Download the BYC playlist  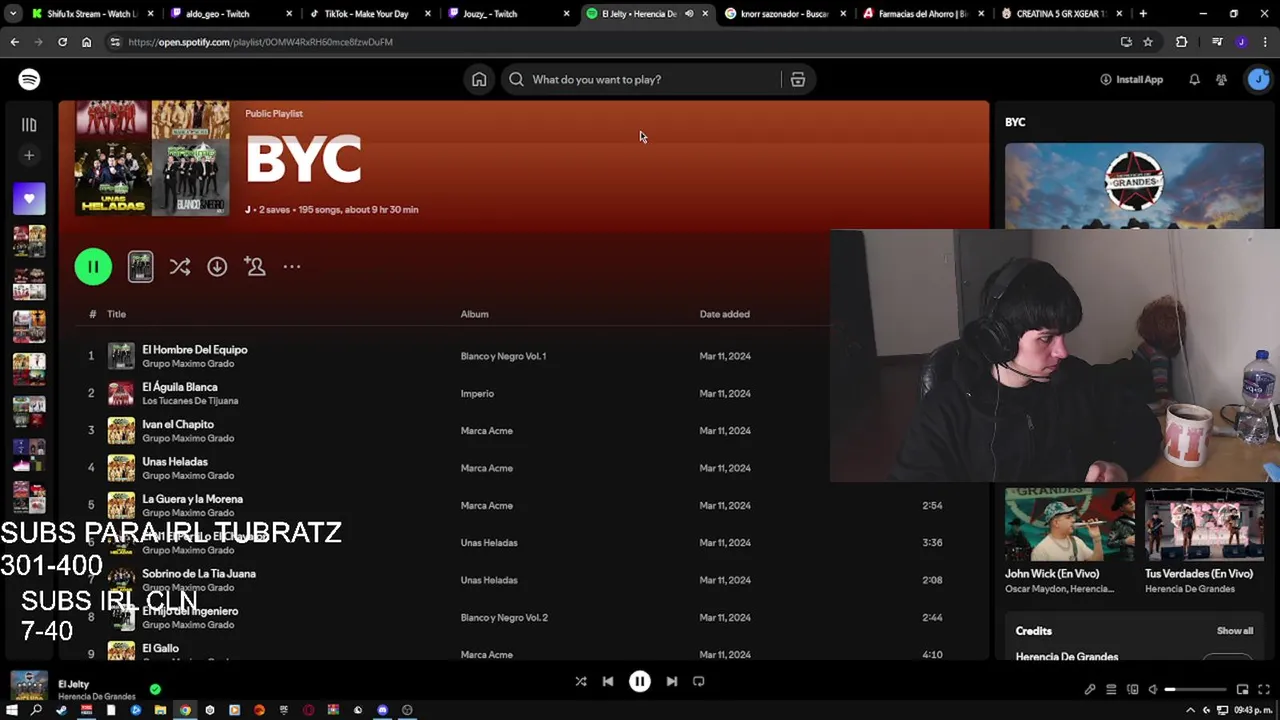click(217, 267)
